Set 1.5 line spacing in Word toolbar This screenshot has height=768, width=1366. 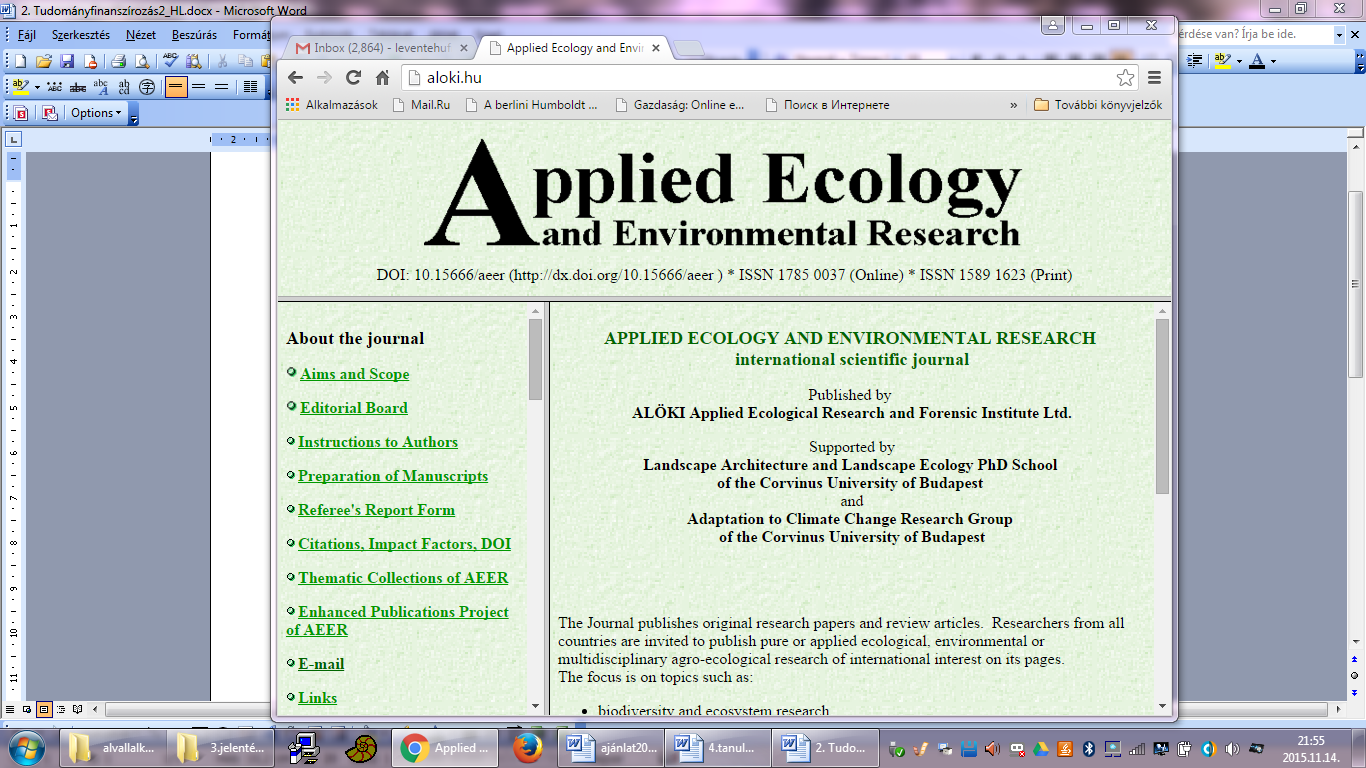coord(199,87)
